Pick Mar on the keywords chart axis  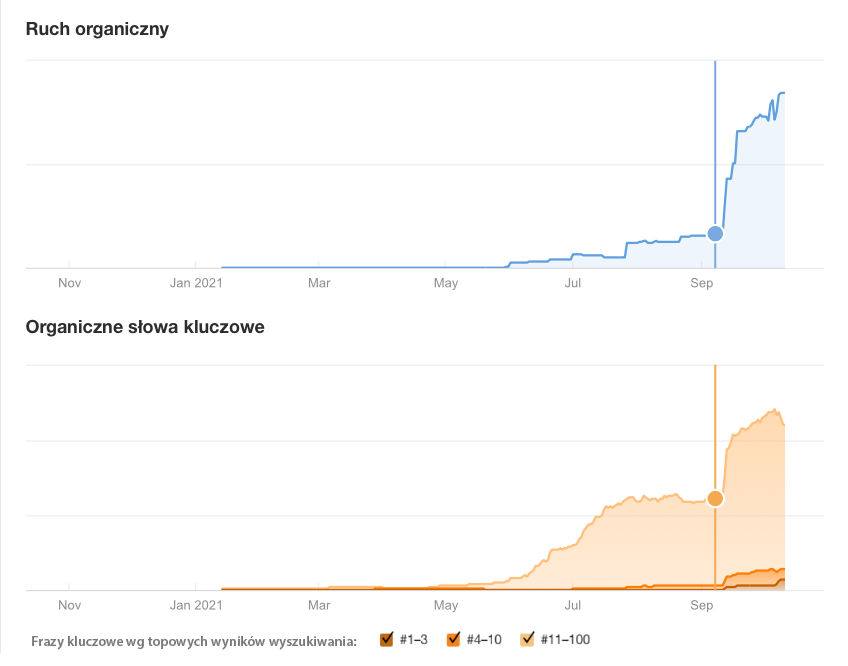[319, 605]
